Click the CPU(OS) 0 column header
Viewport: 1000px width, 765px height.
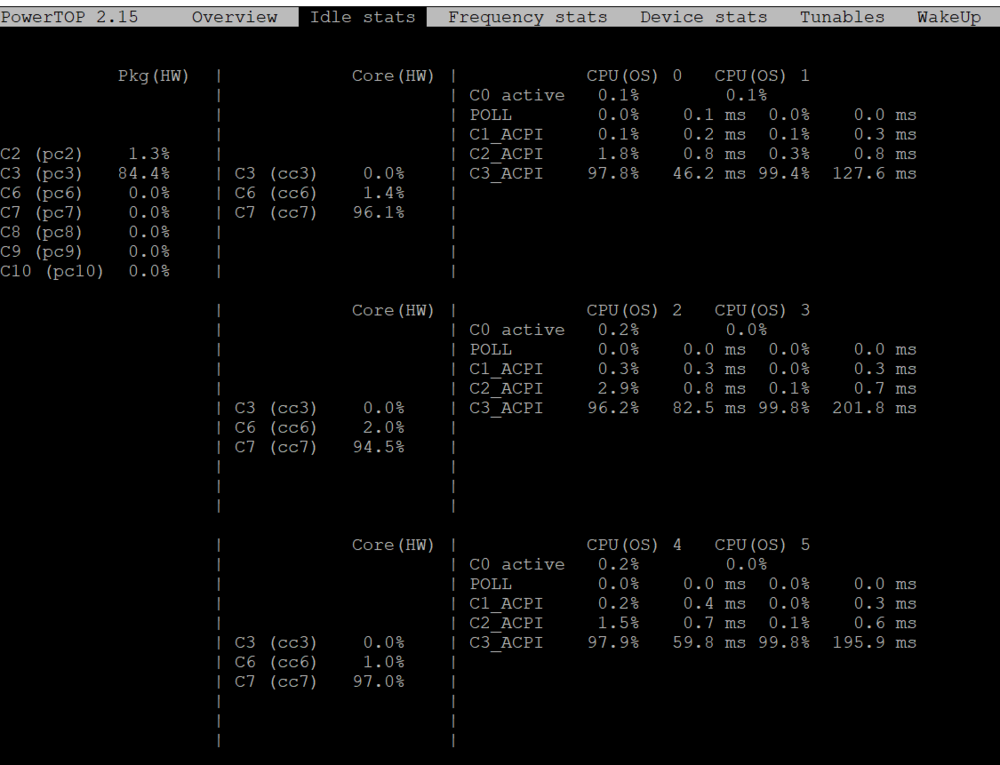click(x=635, y=76)
